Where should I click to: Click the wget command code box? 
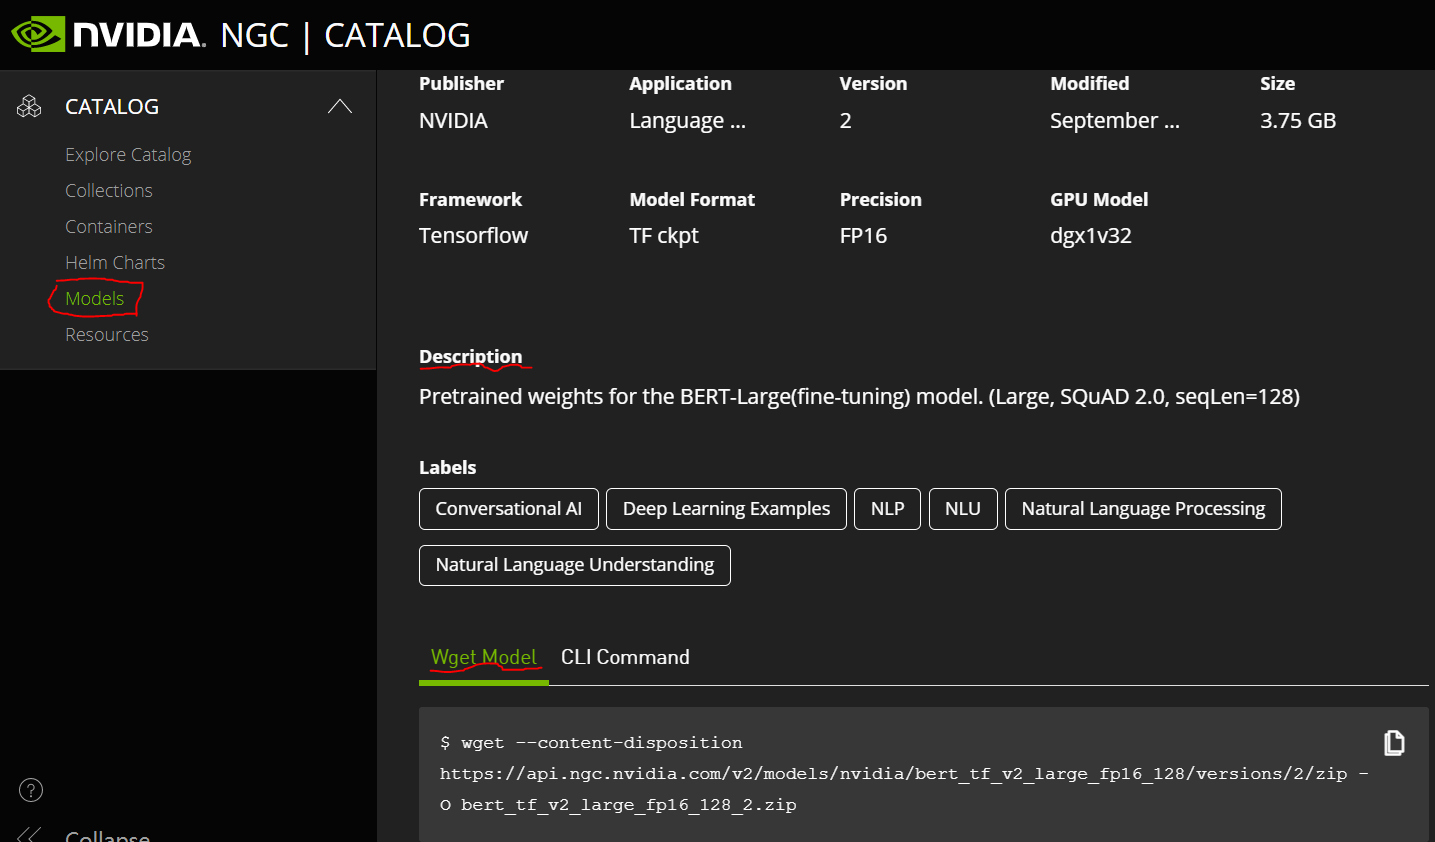(x=900, y=774)
